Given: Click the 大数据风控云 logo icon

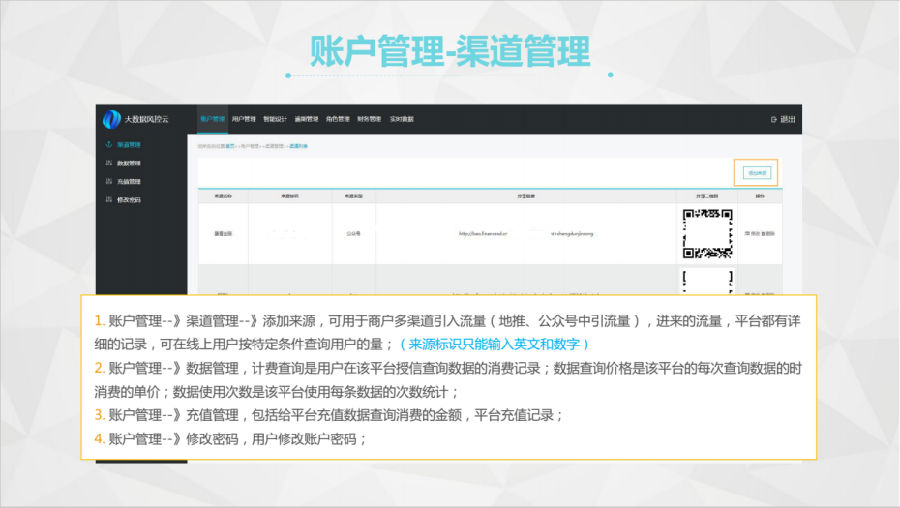Looking at the screenshot, I should pyautogui.click(x=111, y=119).
